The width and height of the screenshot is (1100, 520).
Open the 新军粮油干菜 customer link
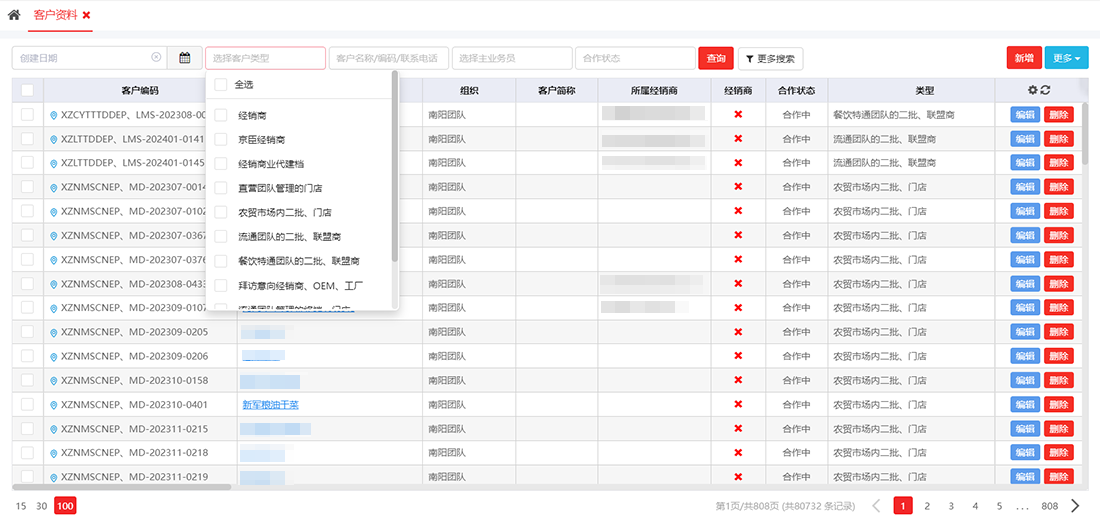[270, 405]
